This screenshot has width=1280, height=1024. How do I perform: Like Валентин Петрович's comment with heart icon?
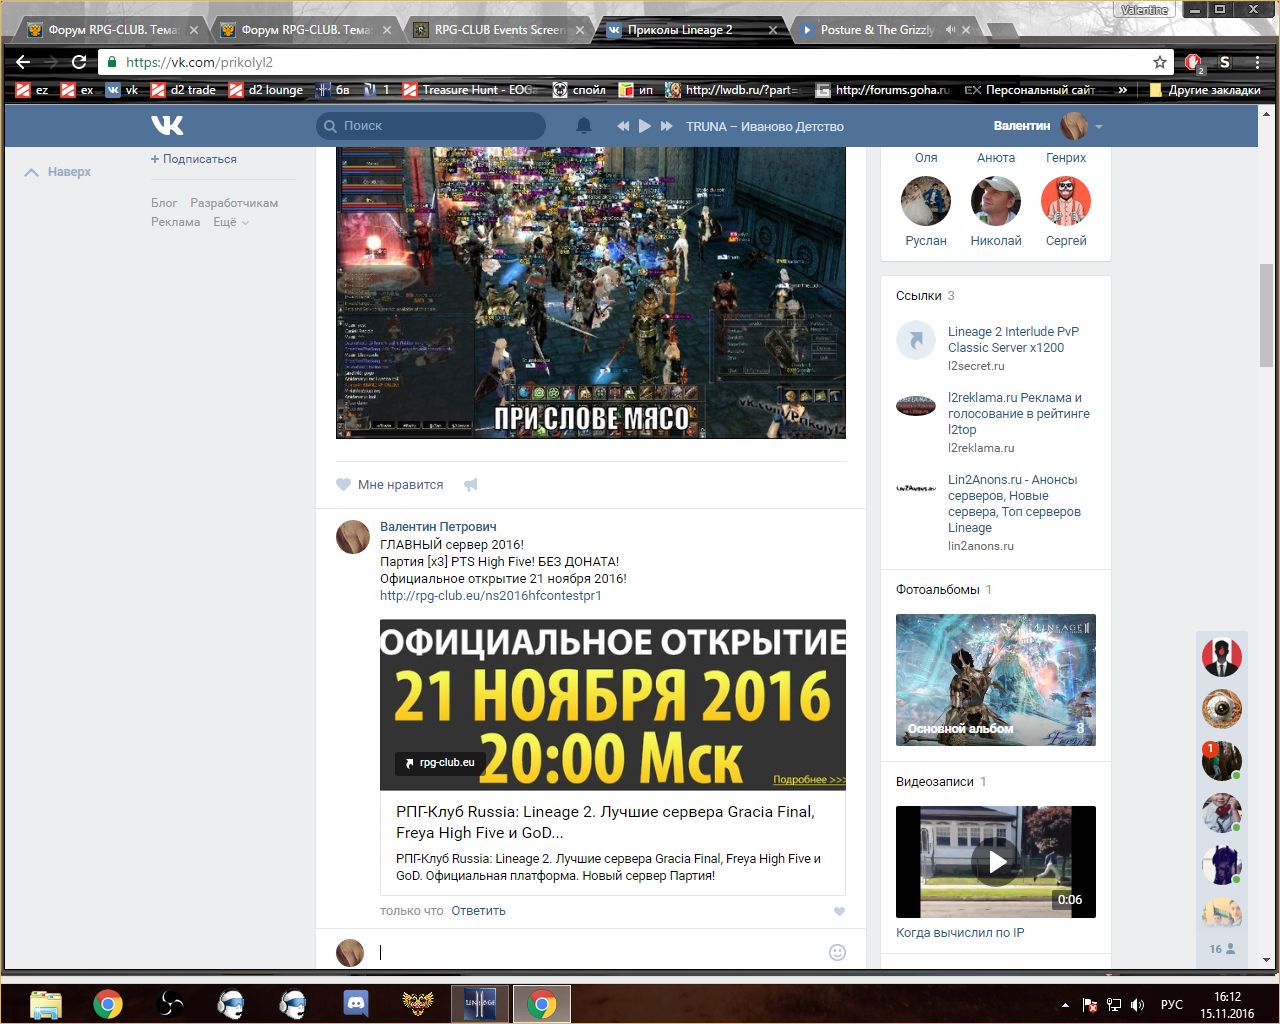pos(839,911)
